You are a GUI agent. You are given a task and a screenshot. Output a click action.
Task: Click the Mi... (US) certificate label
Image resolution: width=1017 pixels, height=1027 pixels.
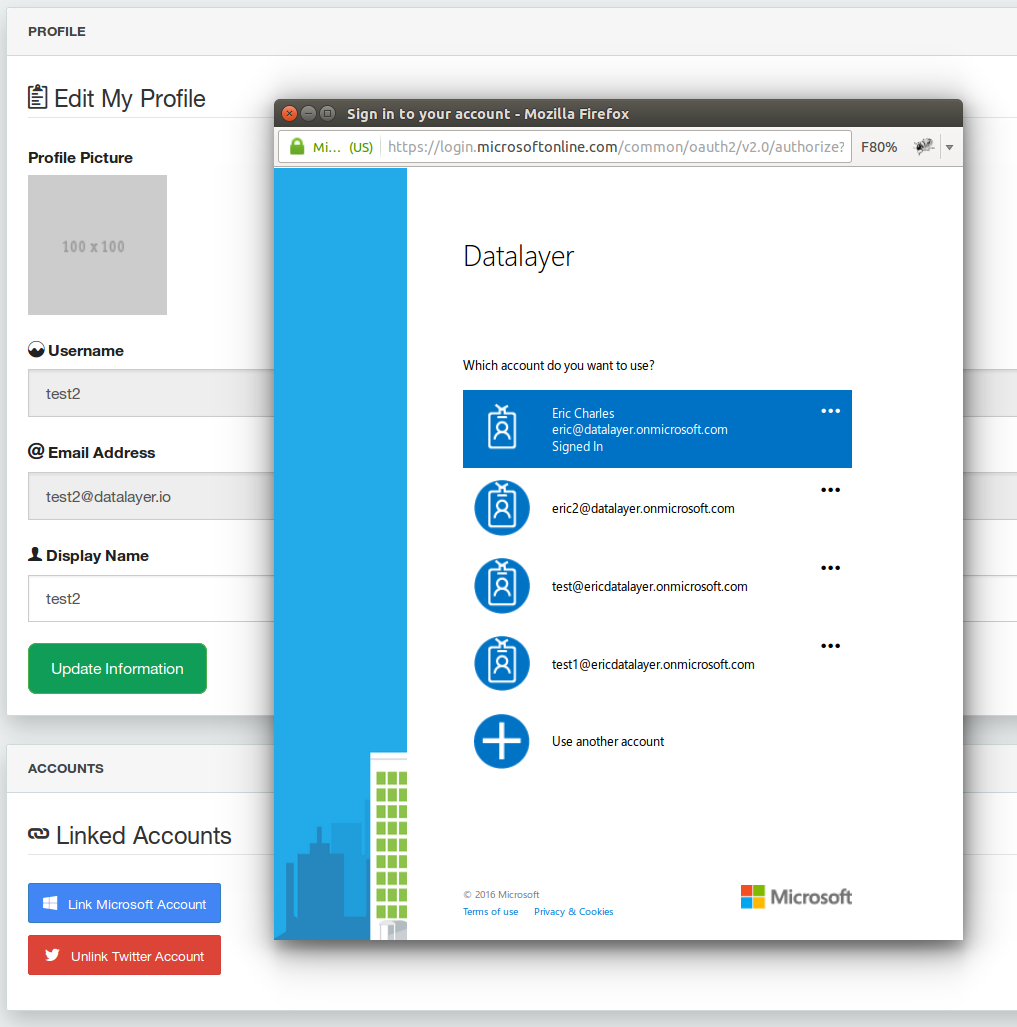(342, 147)
